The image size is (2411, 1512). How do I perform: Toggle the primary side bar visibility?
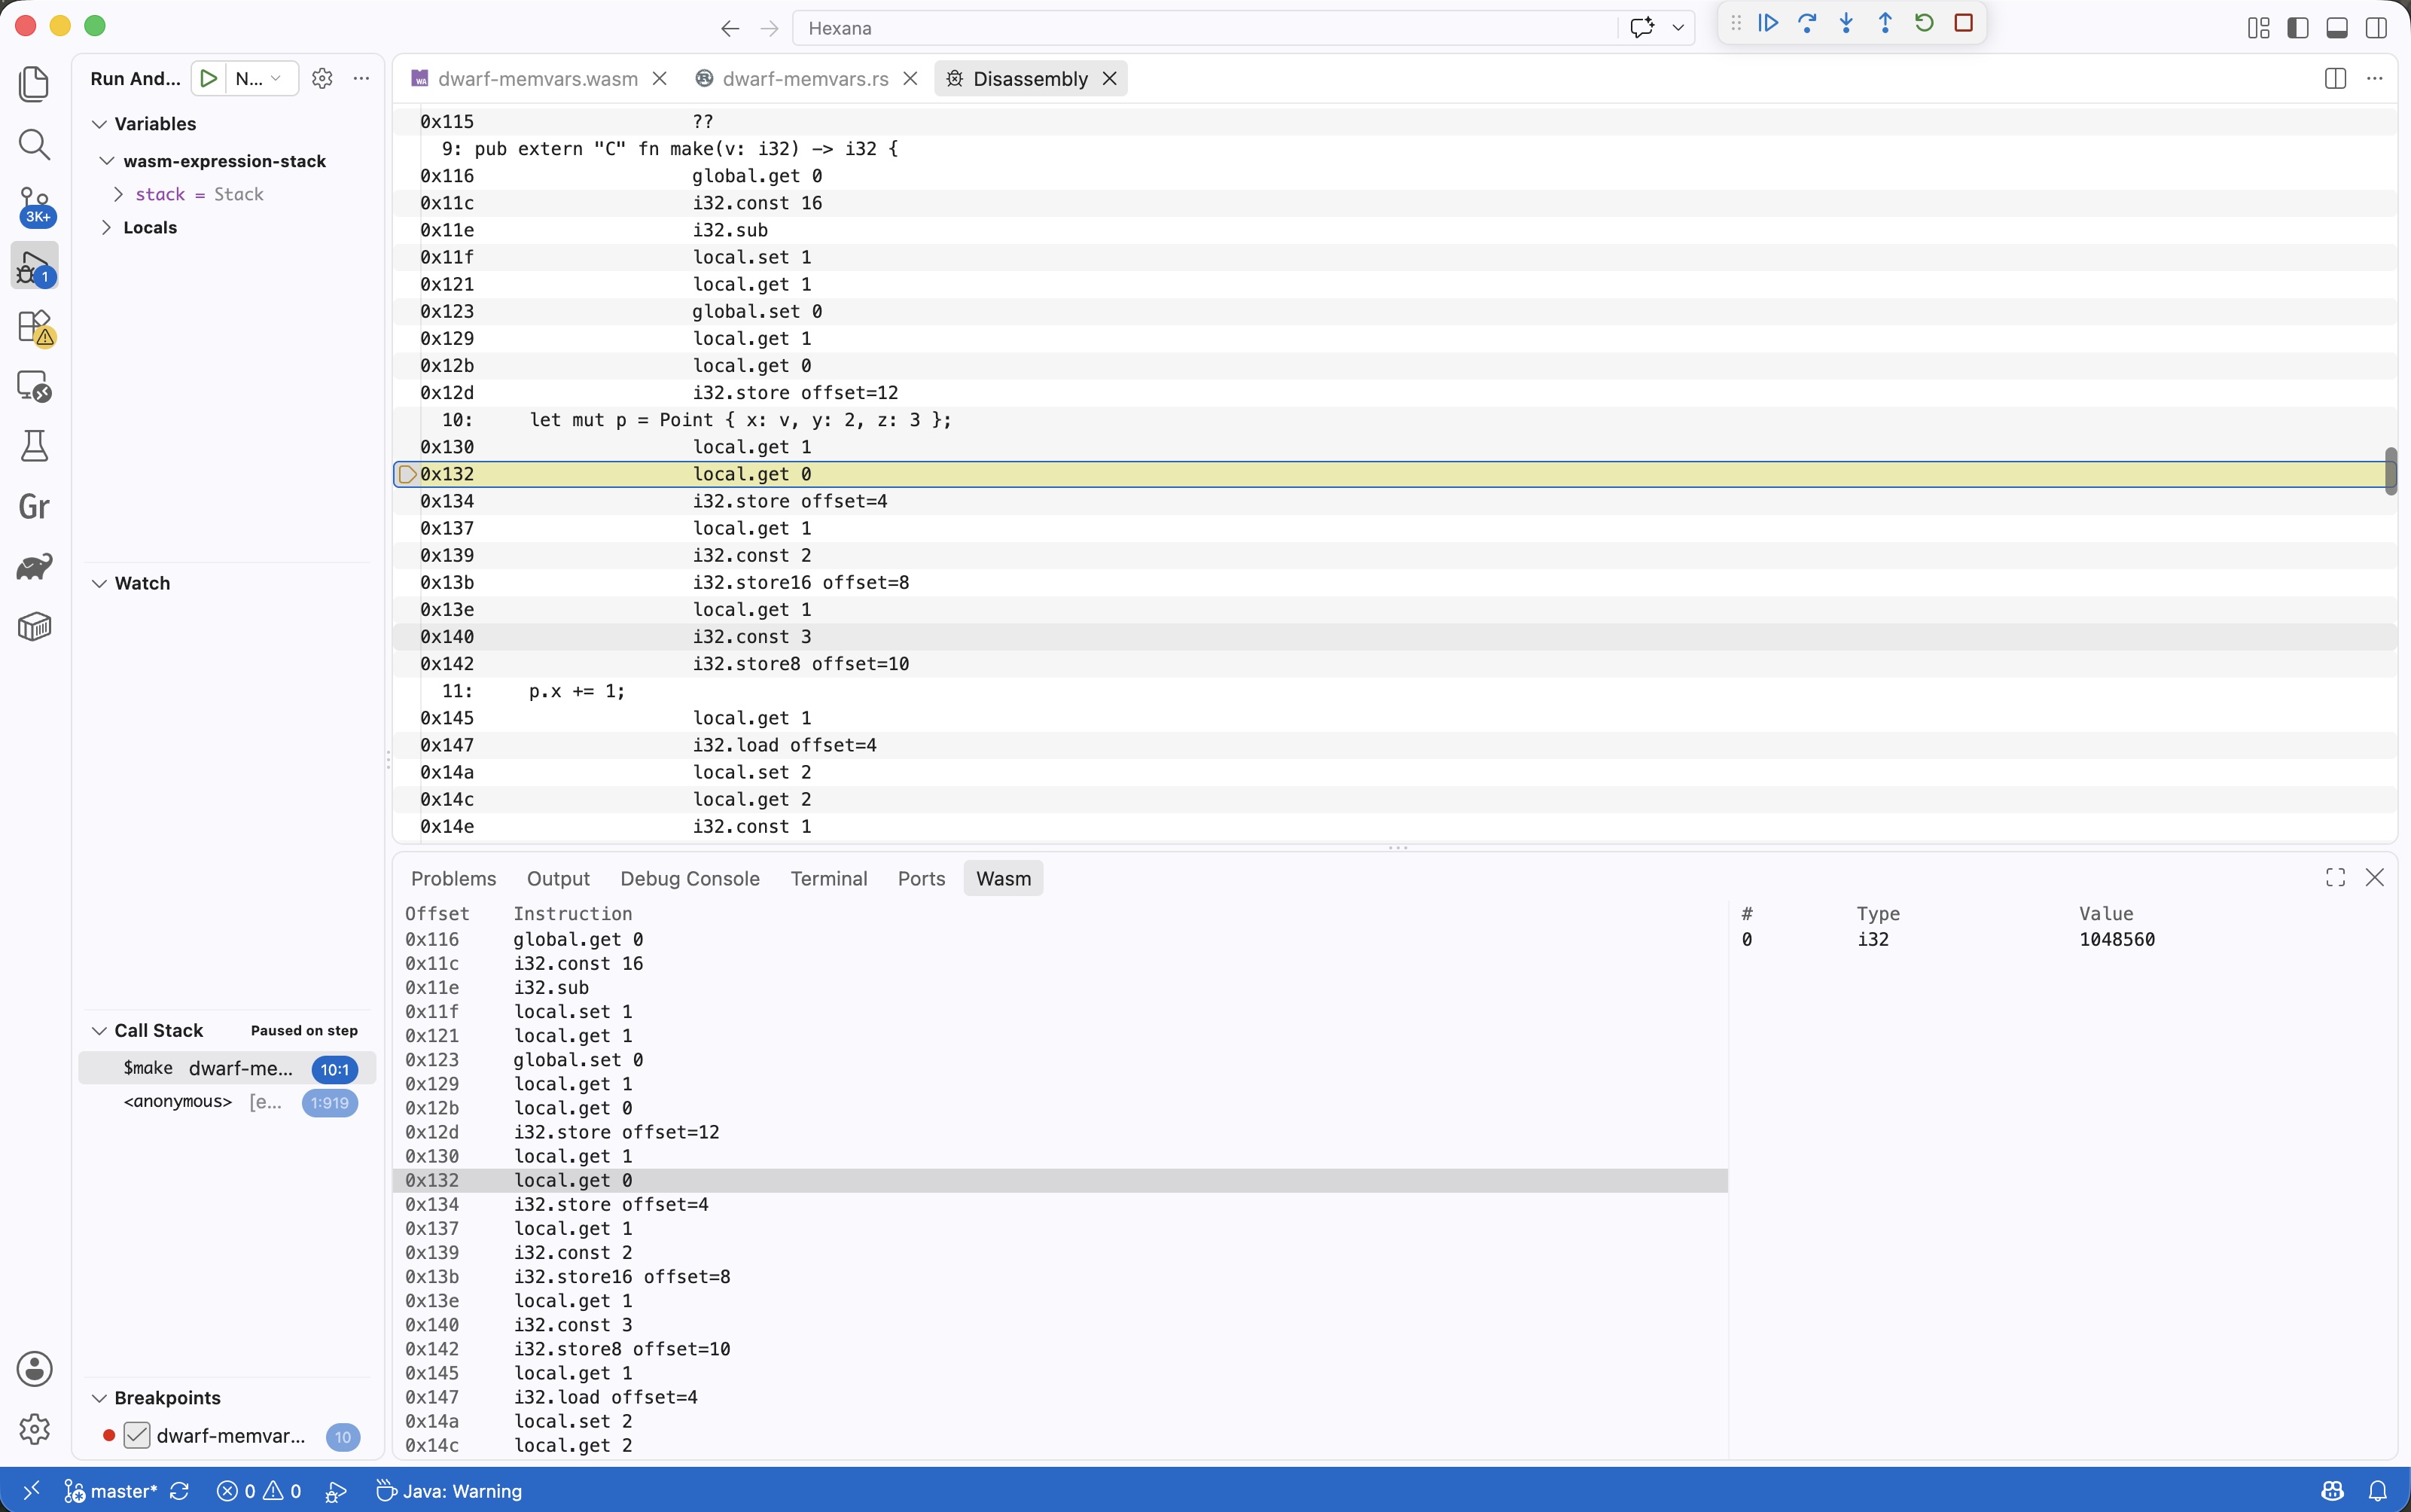click(2298, 28)
